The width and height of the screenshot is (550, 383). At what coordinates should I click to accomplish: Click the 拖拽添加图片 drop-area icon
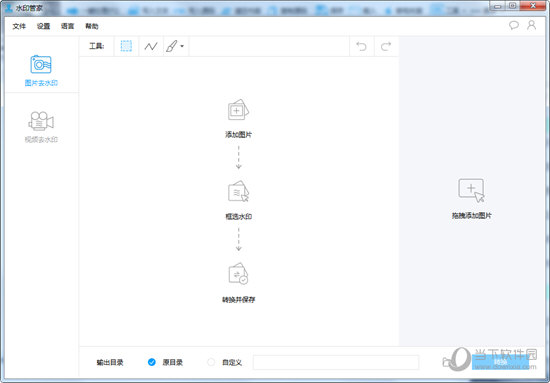471,190
